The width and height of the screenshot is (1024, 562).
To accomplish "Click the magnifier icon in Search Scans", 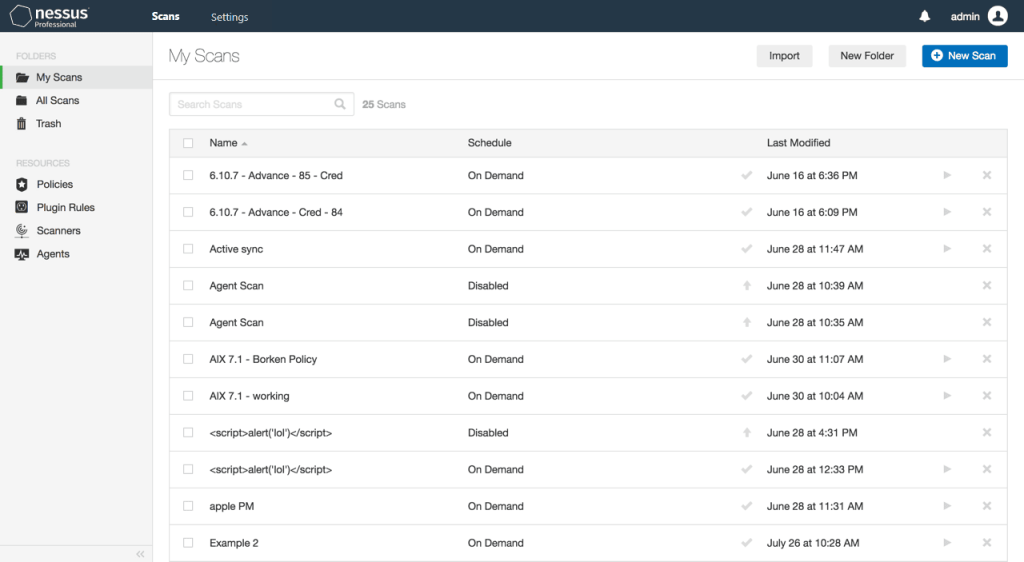I will [x=340, y=104].
